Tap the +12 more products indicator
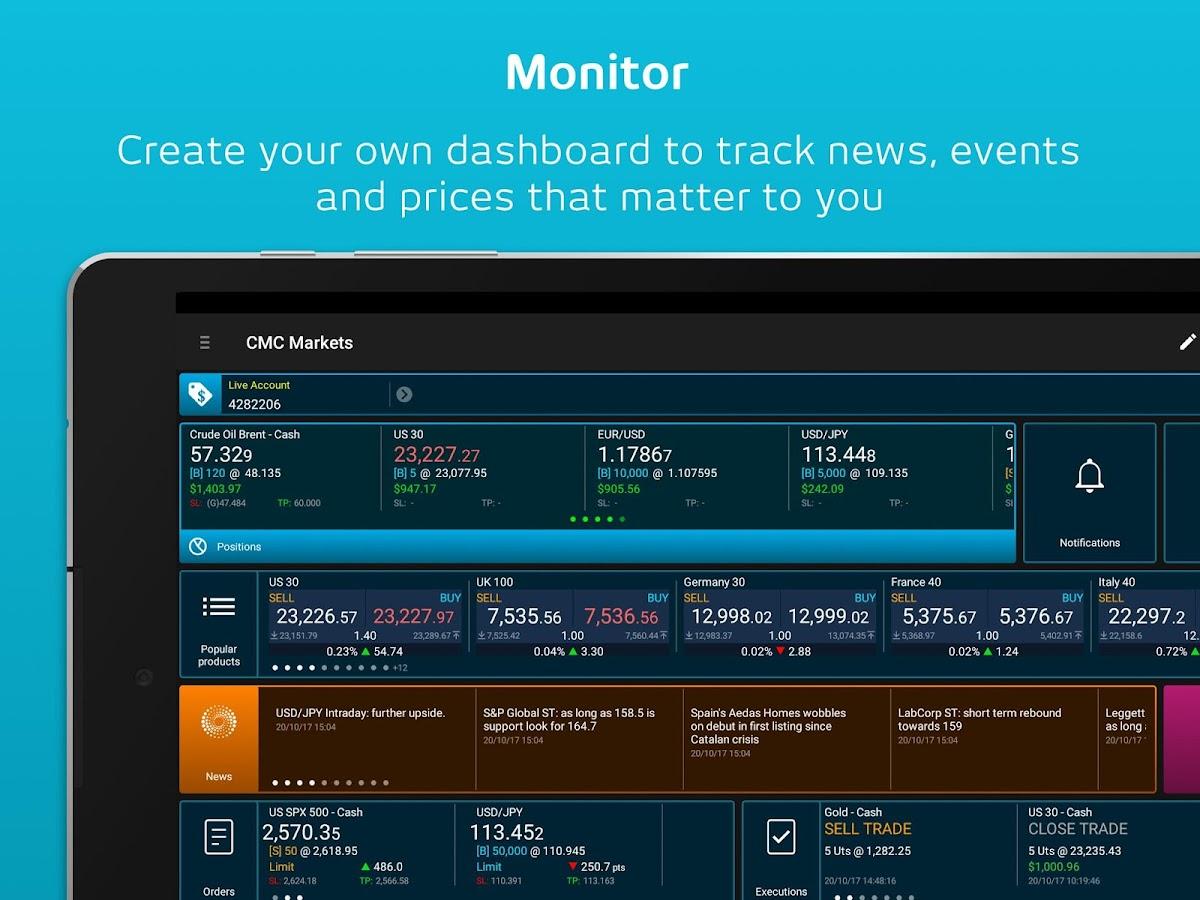The width and height of the screenshot is (1200, 900). pos(399,667)
